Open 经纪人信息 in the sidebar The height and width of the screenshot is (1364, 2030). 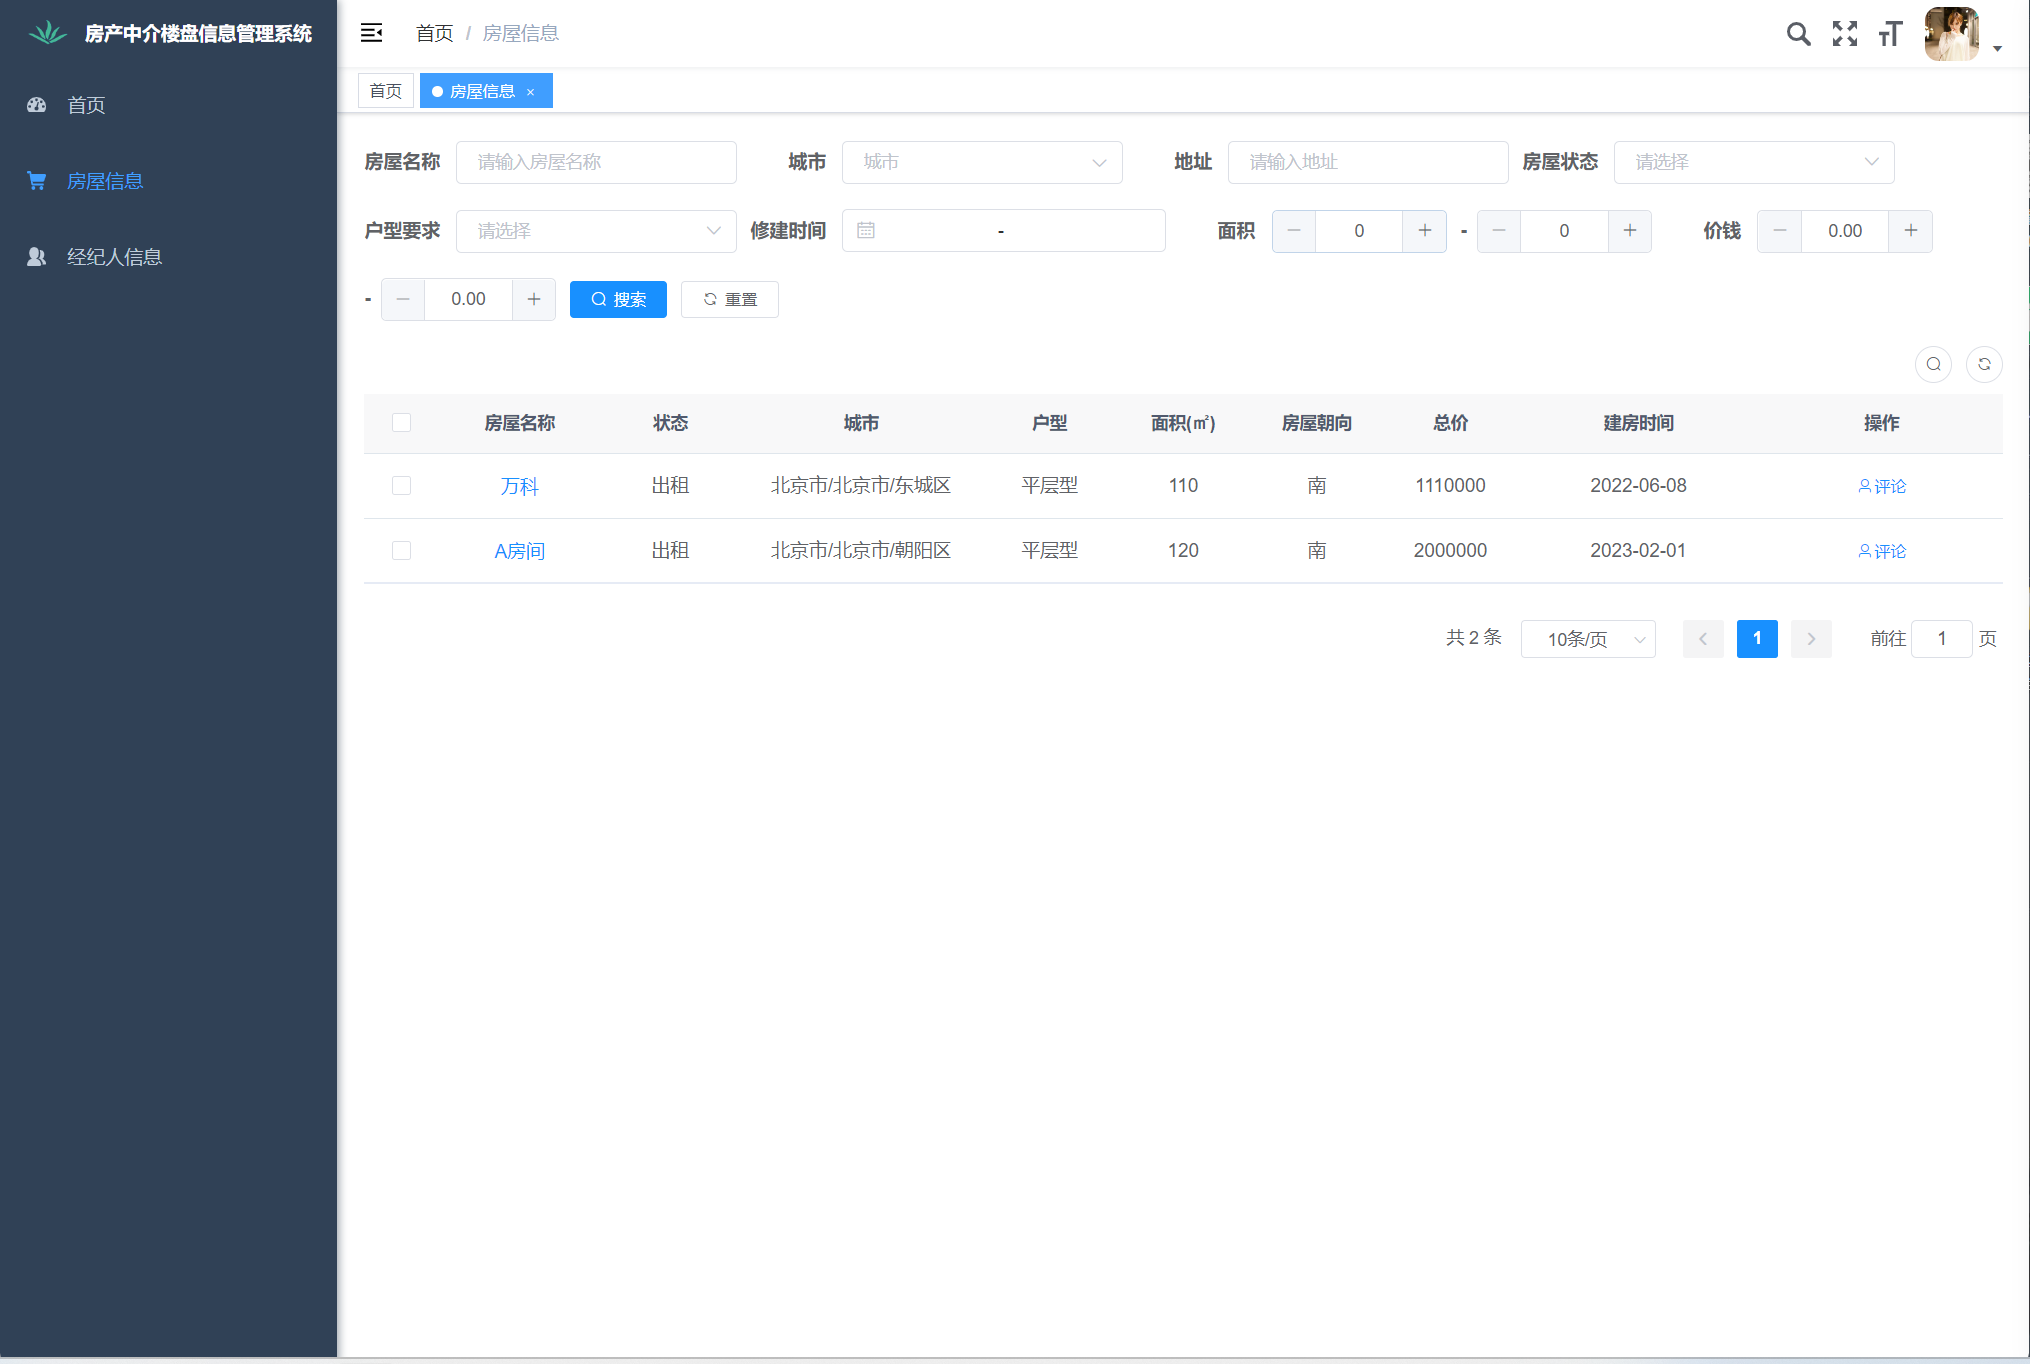point(114,257)
